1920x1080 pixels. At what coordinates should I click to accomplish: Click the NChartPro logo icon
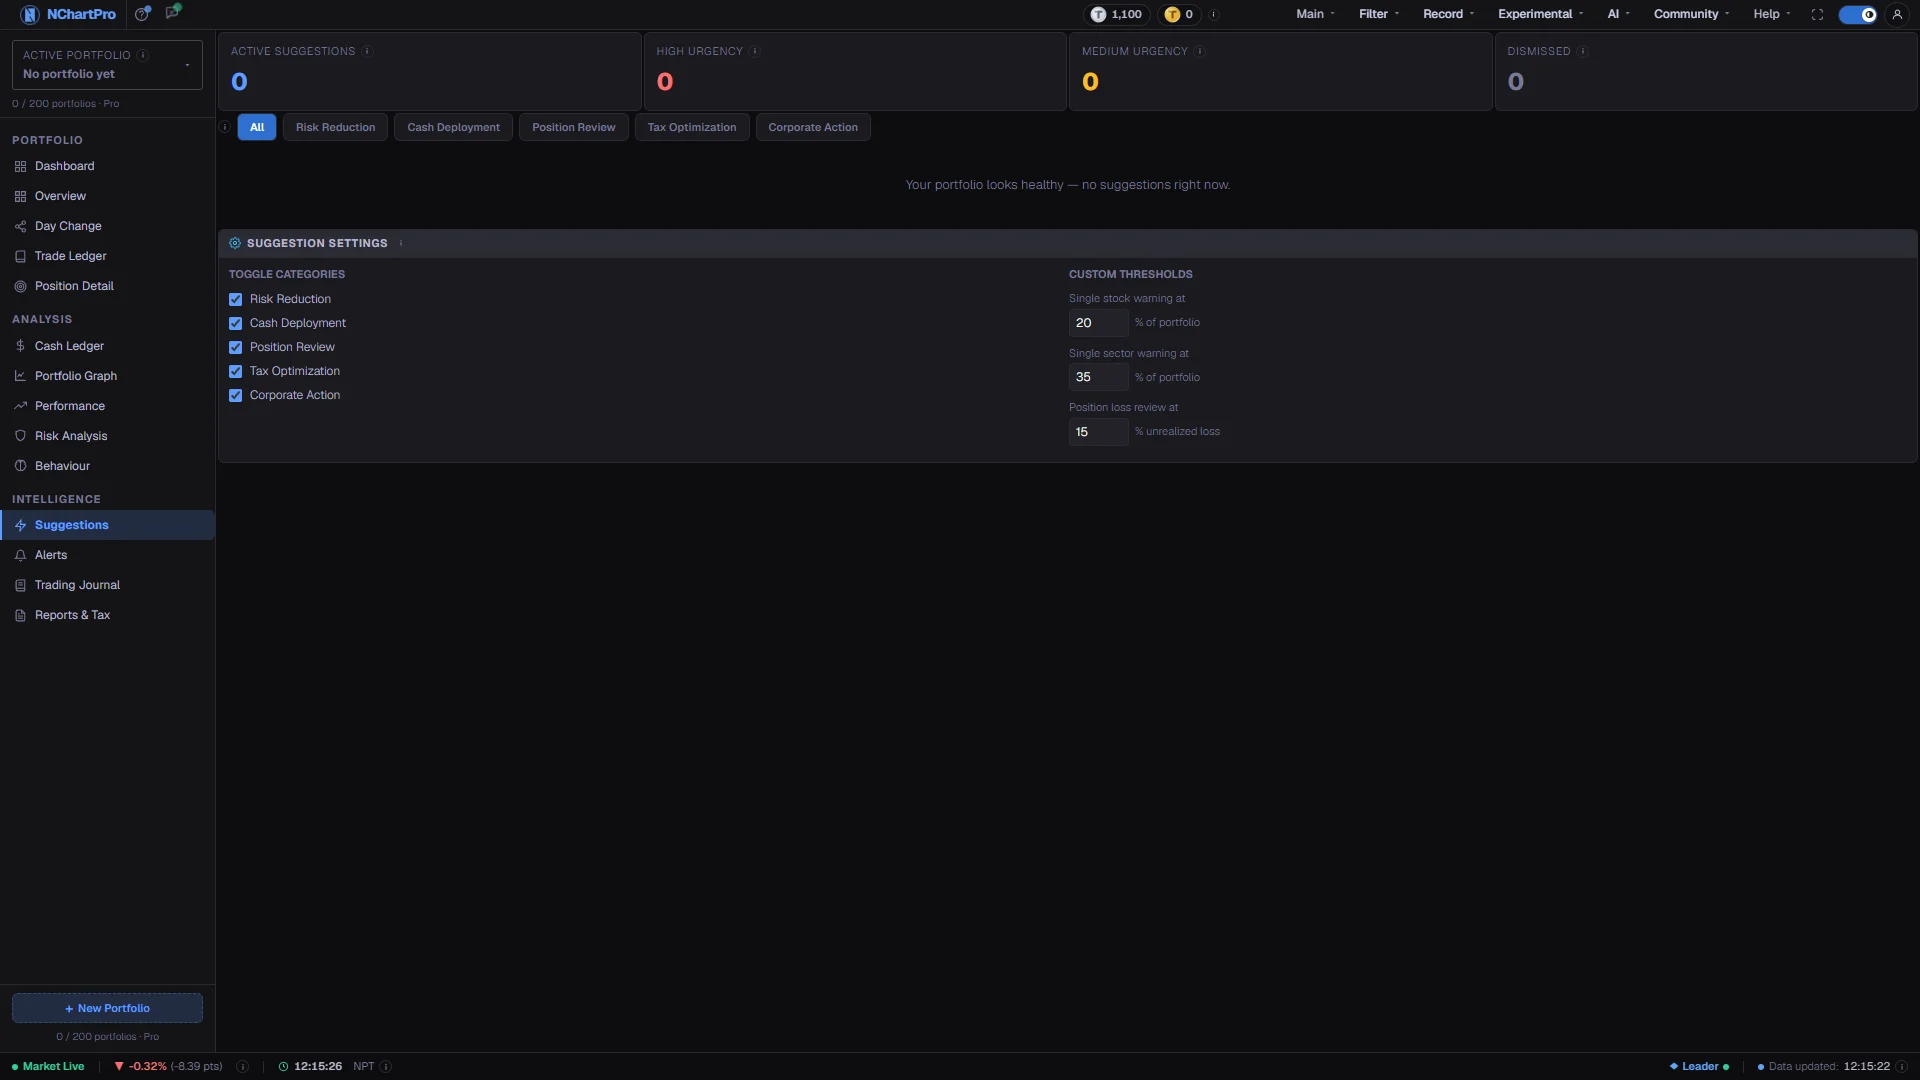[29, 14]
